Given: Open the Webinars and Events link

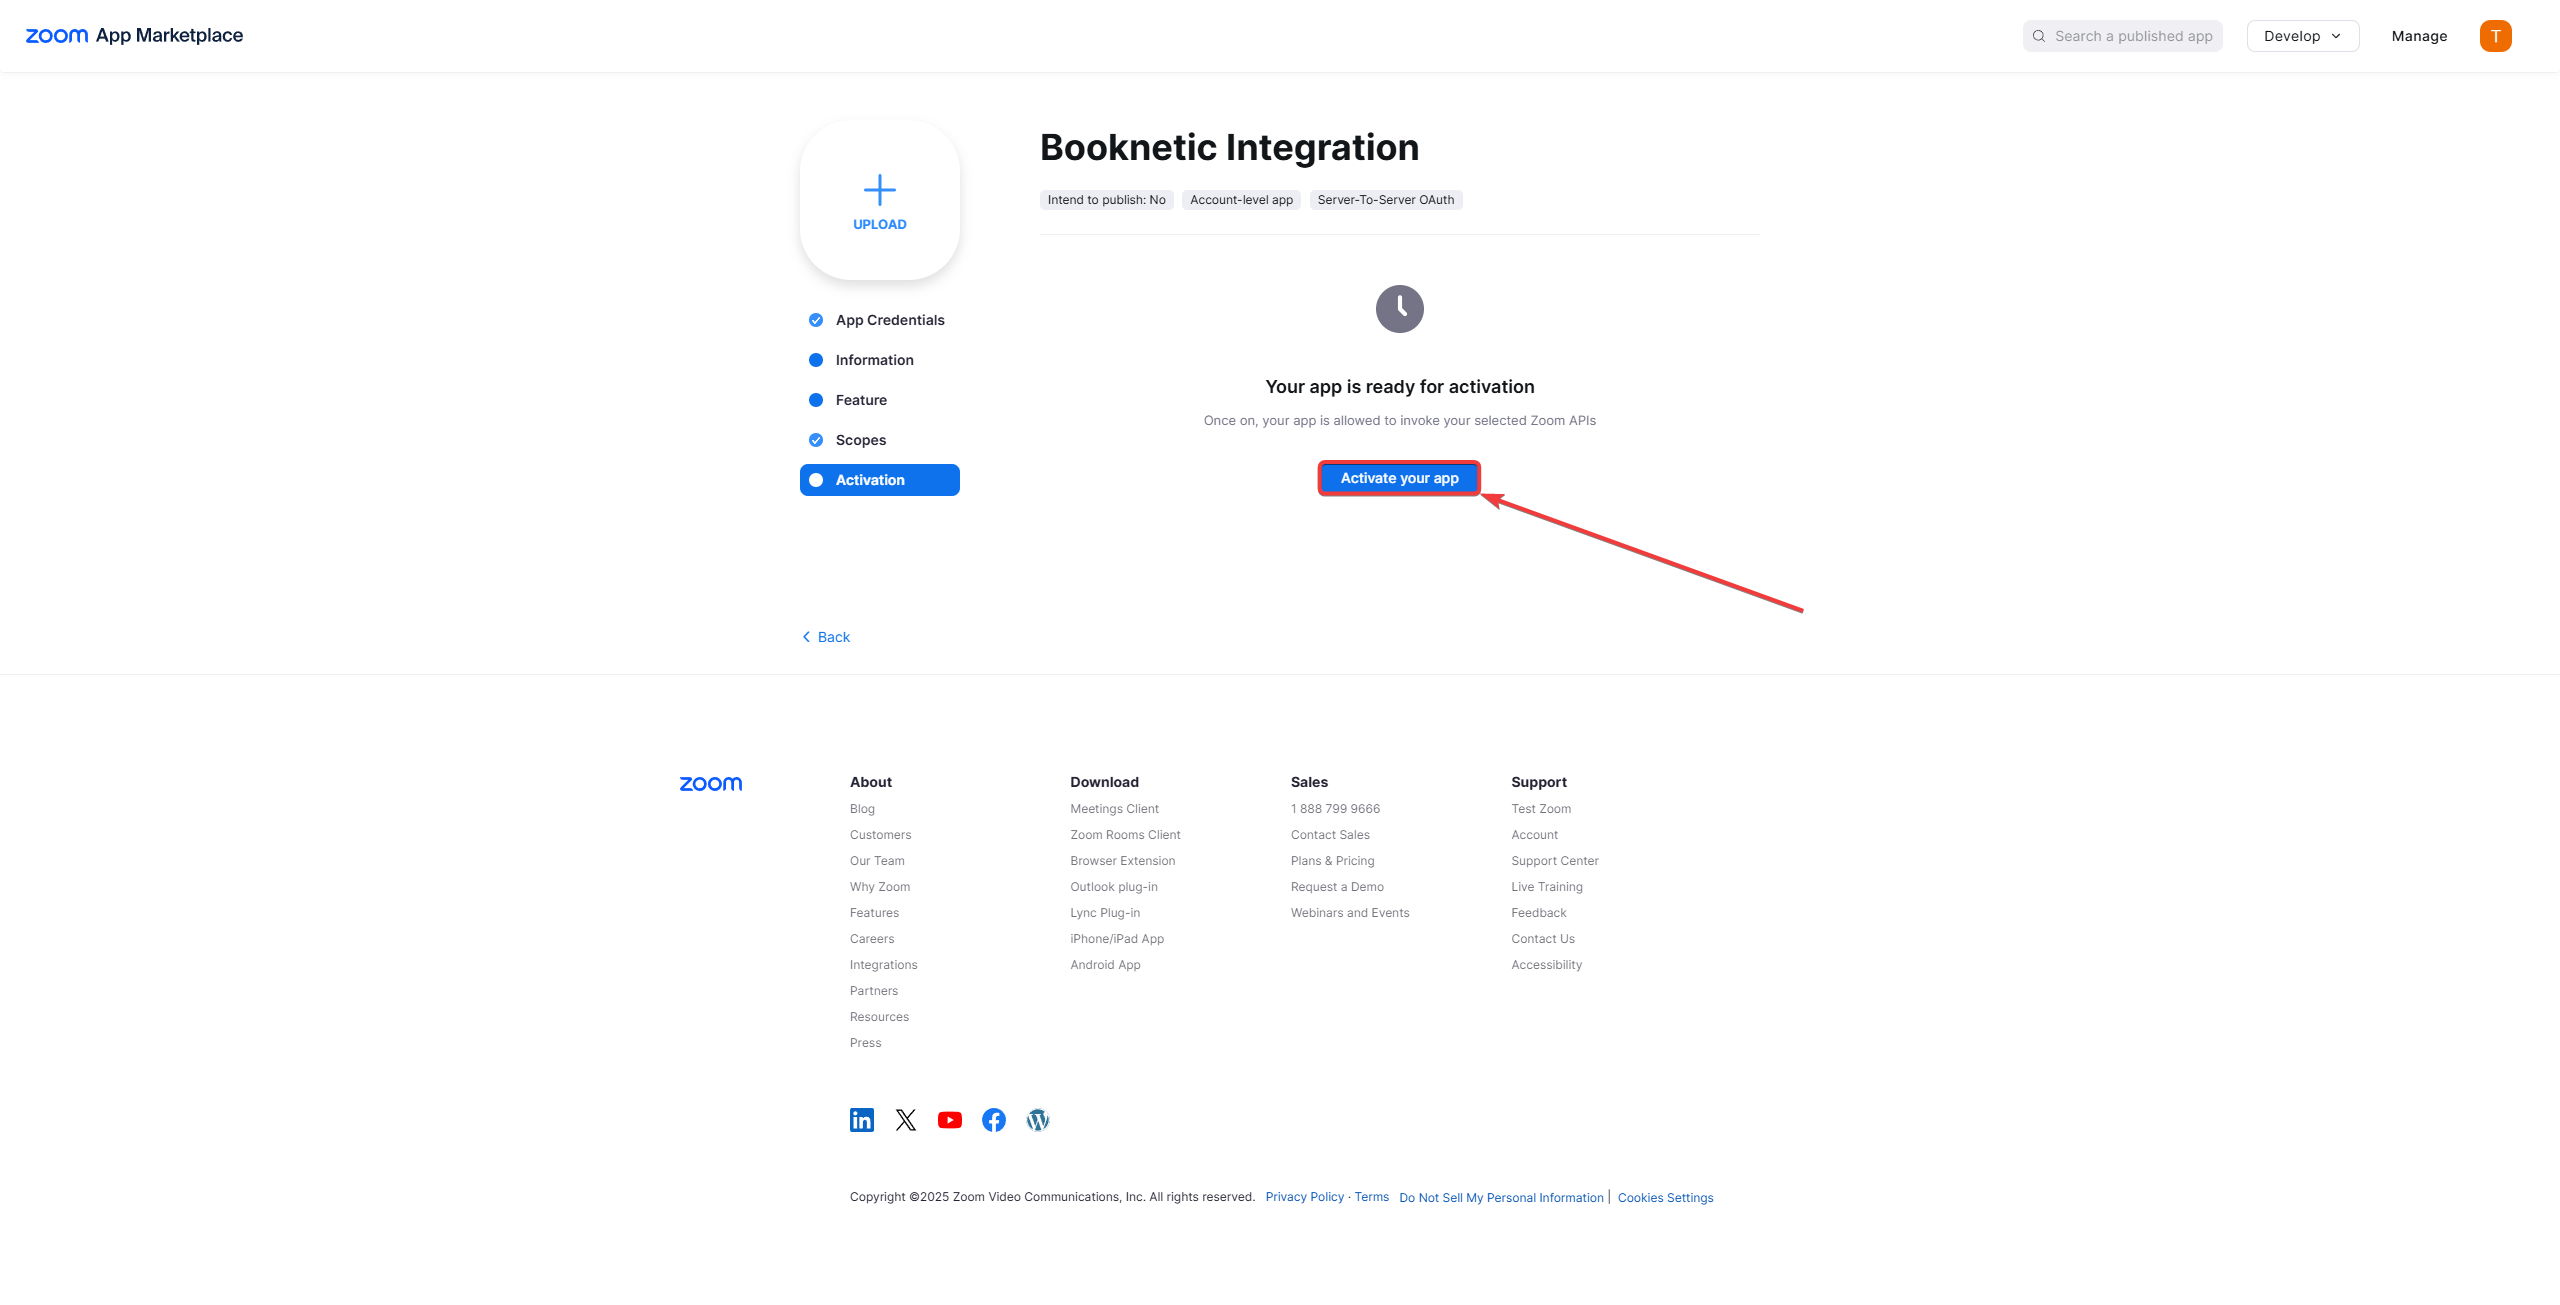Looking at the screenshot, I should 1350,913.
